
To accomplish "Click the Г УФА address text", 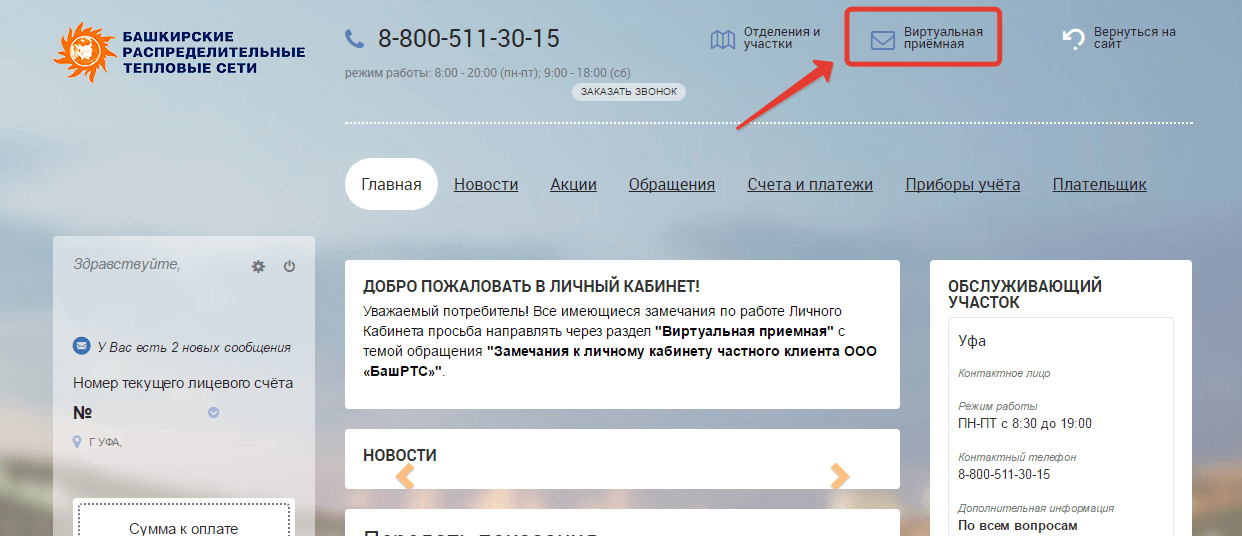I will pos(105,442).
